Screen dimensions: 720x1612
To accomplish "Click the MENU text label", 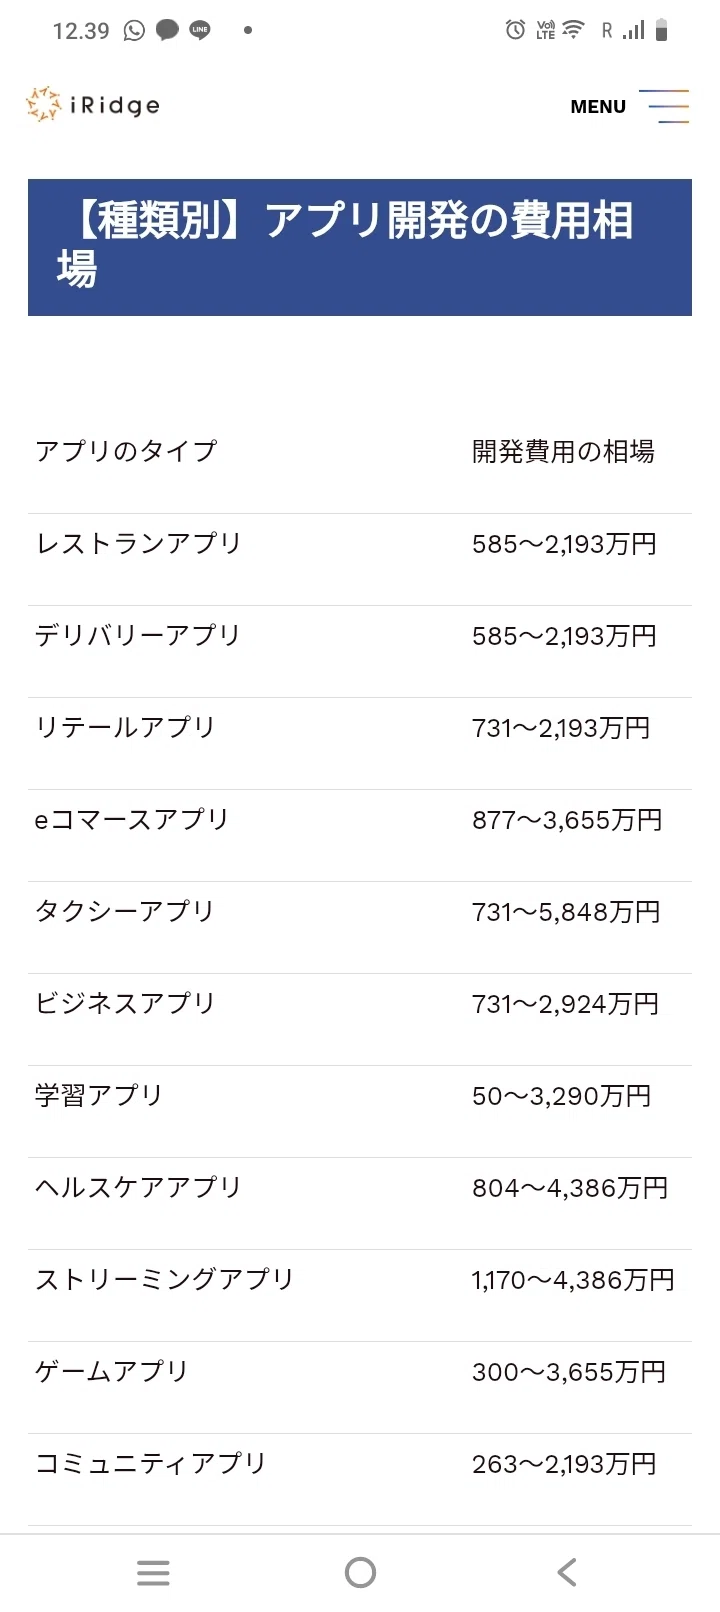I will coord(598,107).
